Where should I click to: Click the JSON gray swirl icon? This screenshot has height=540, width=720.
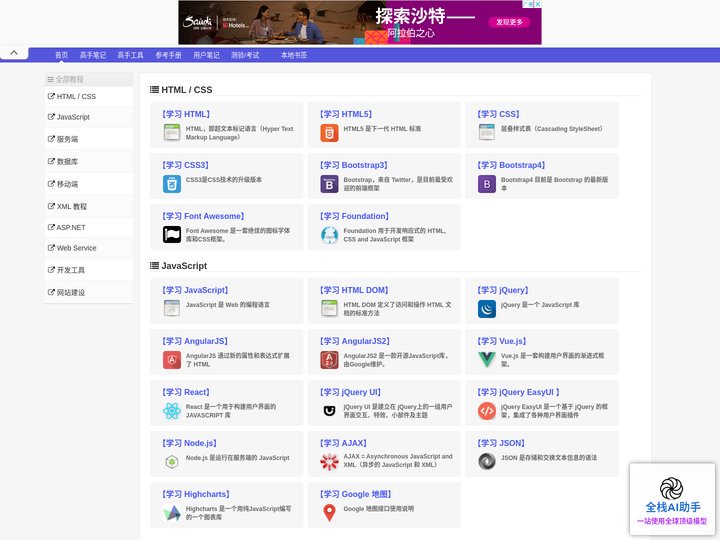click(x=487, y=461)
